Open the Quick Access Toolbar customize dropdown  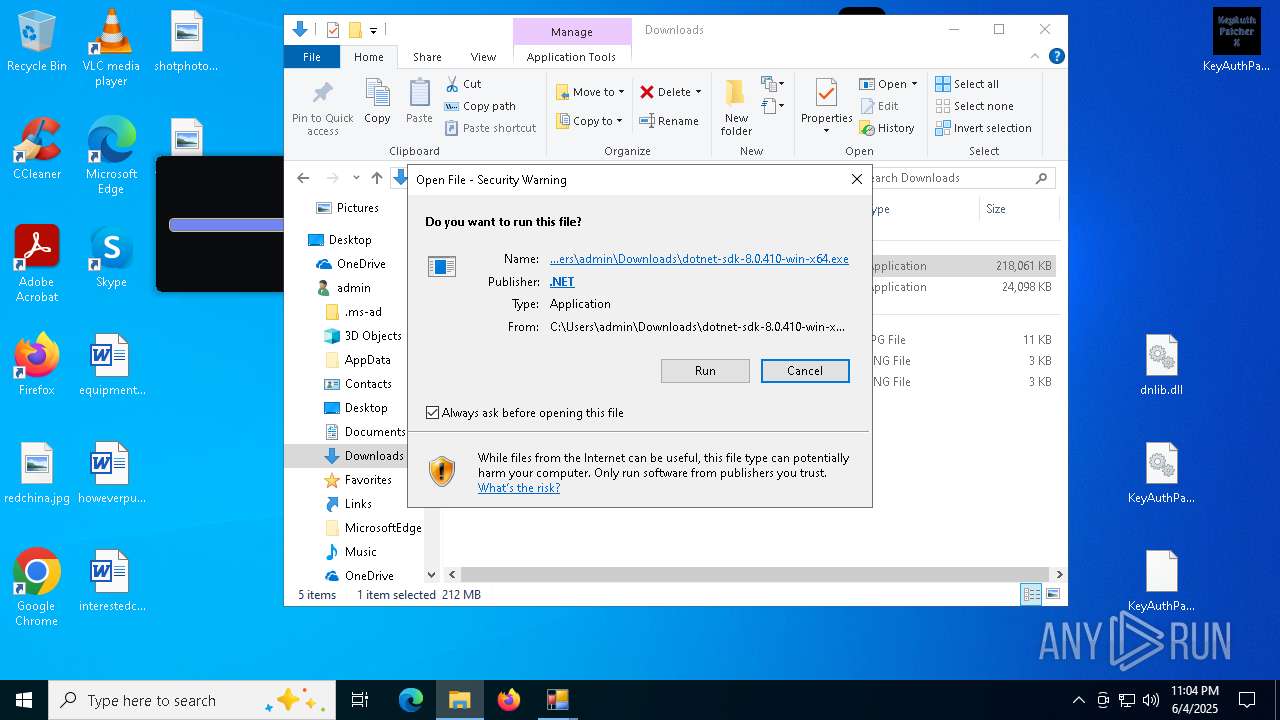tap(374, 31)
